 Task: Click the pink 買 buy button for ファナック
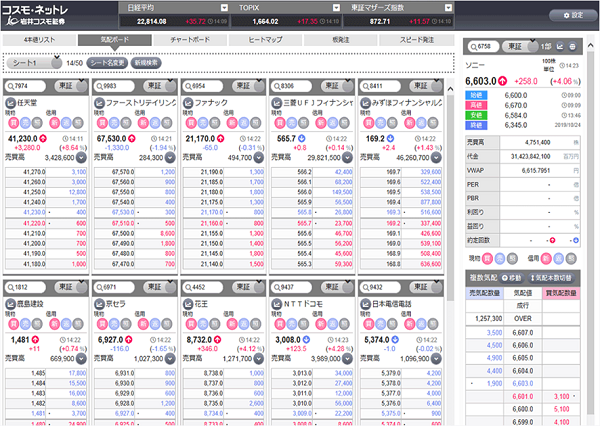(191, 122)
